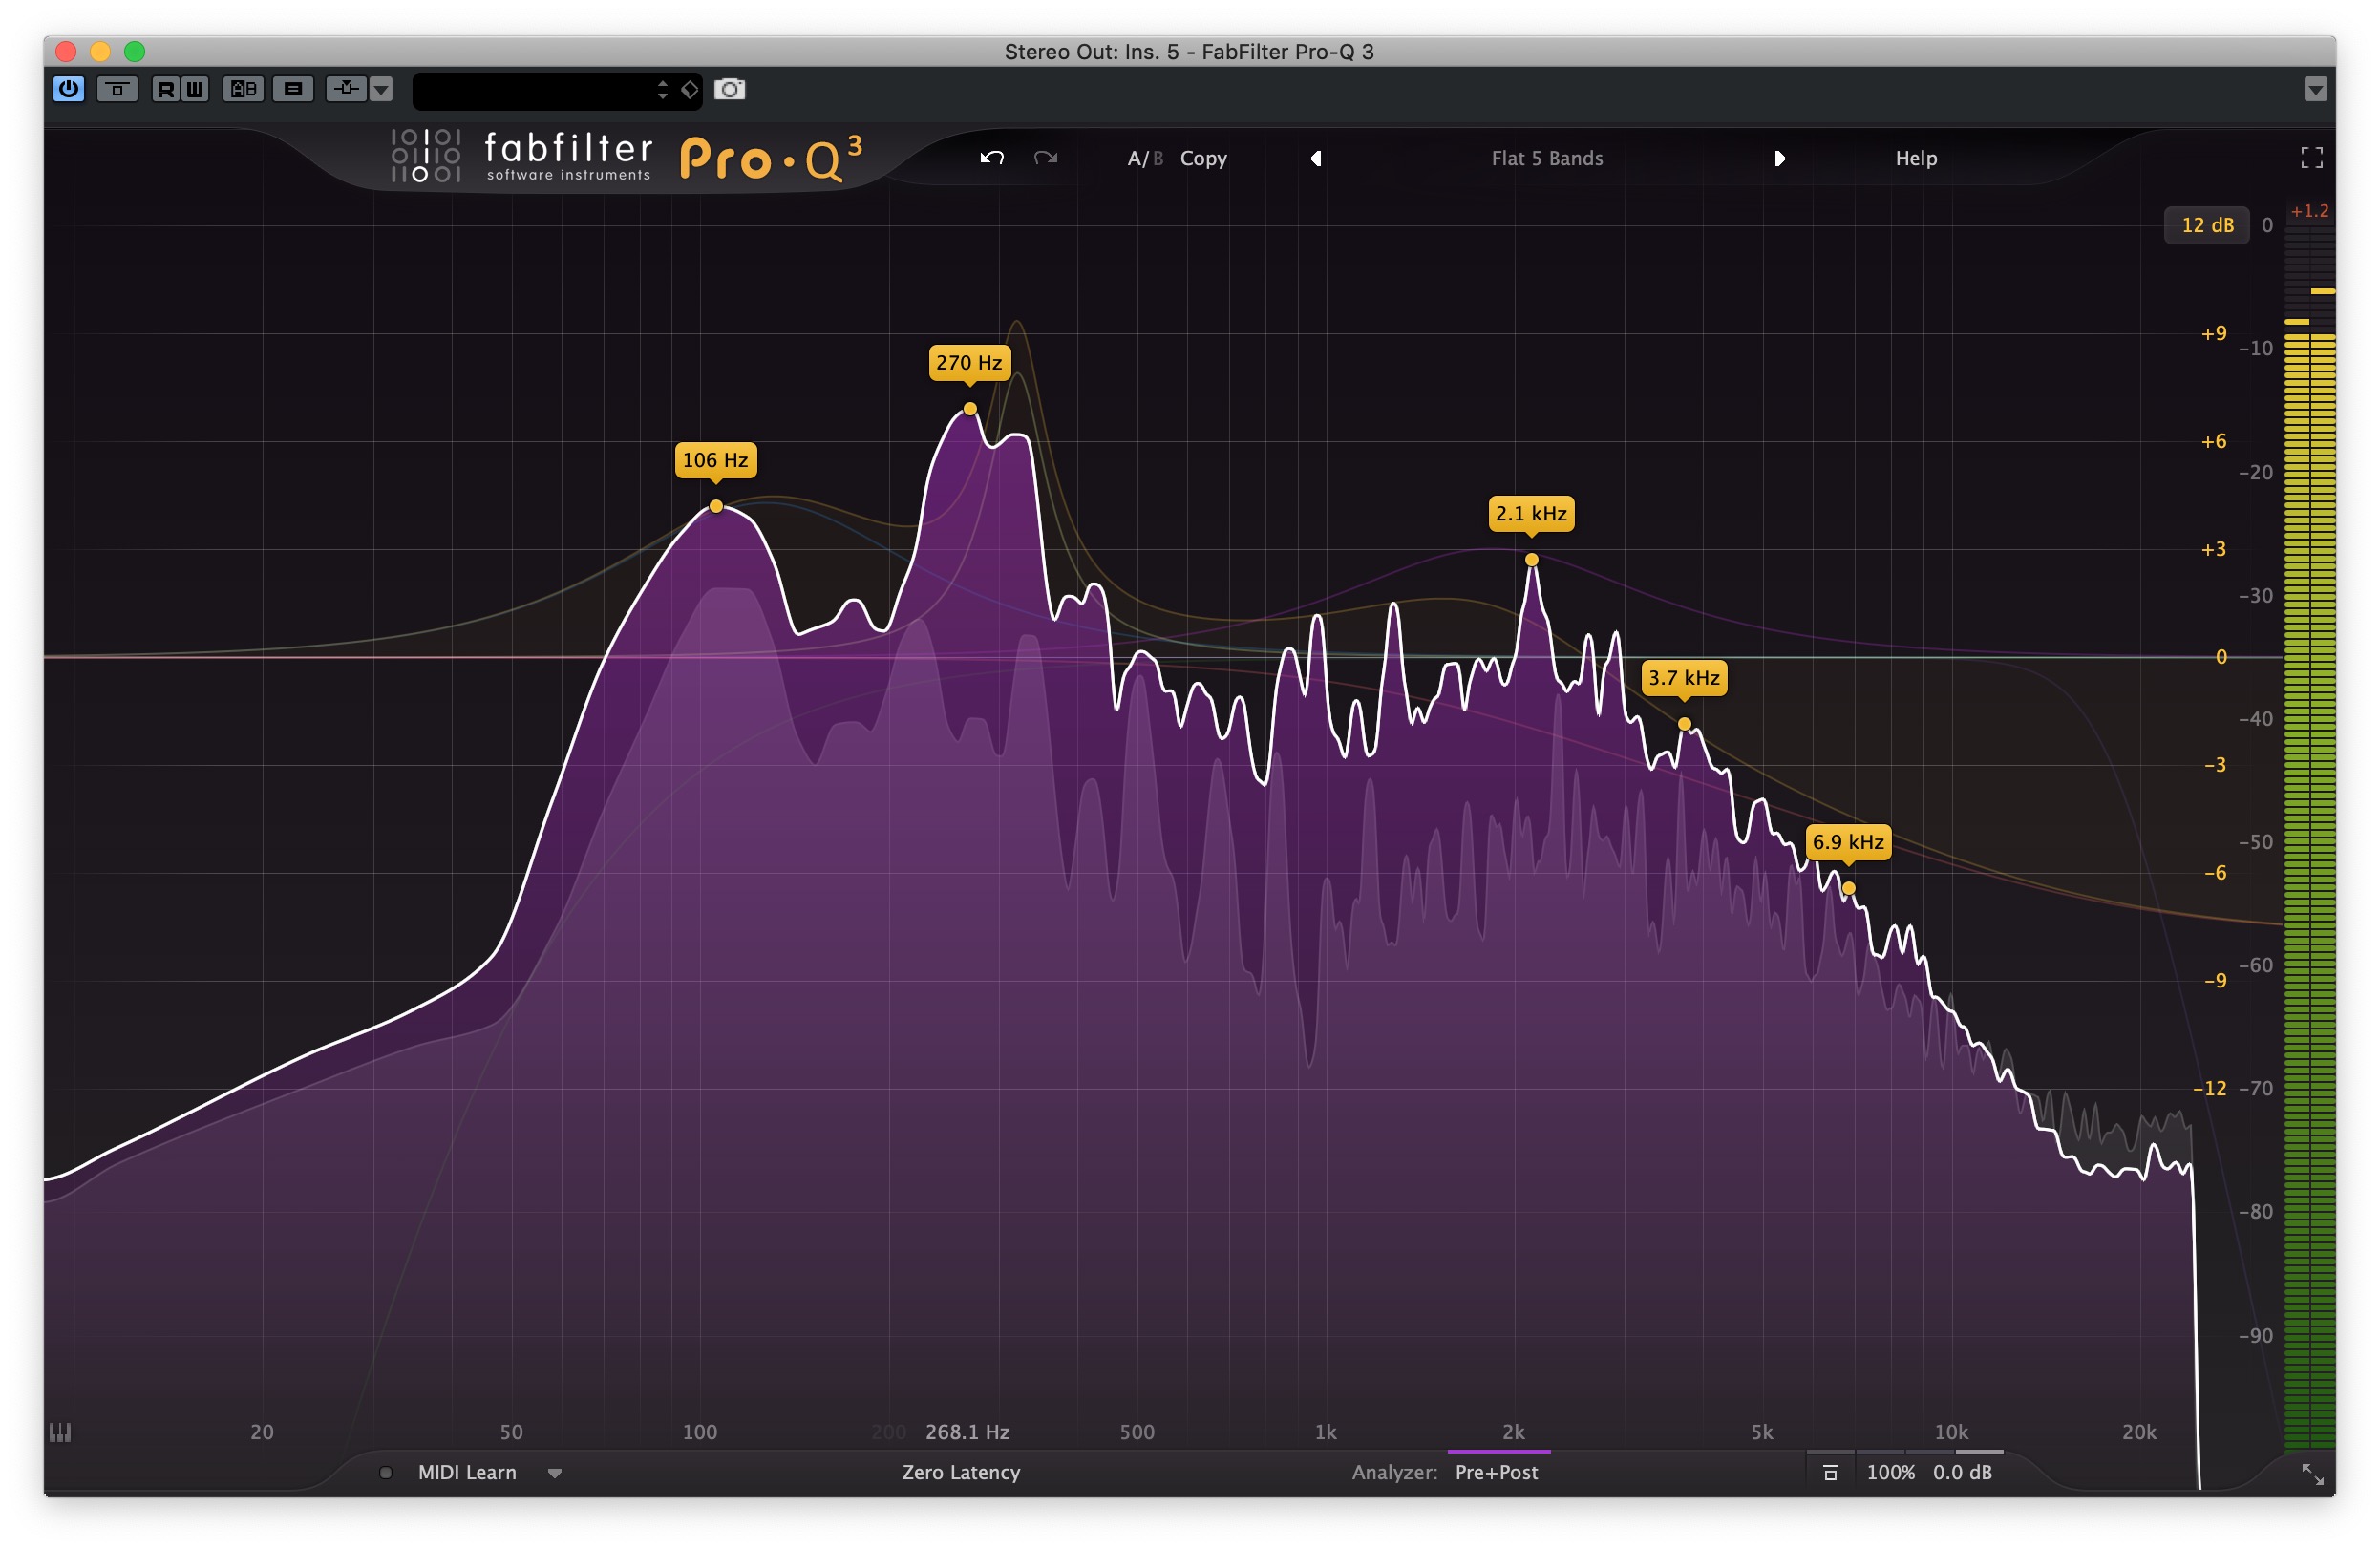This screenshot has width=2380, height=1549.
Task: Adjust the output gain showing 0.0 dB
Action: click(x=1962, y=1472)
